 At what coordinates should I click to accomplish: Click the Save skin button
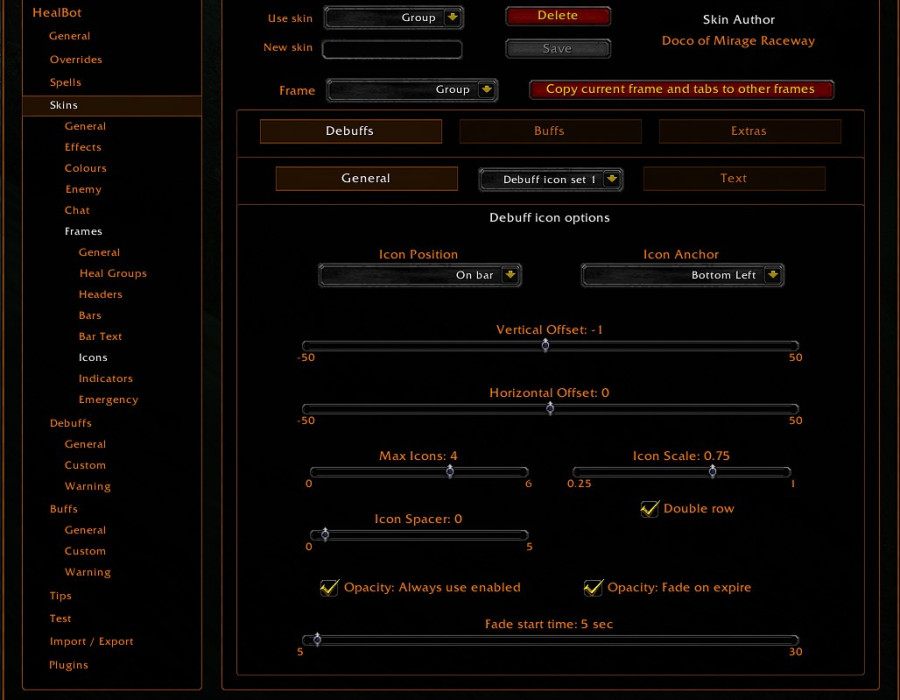coord(558,49)
